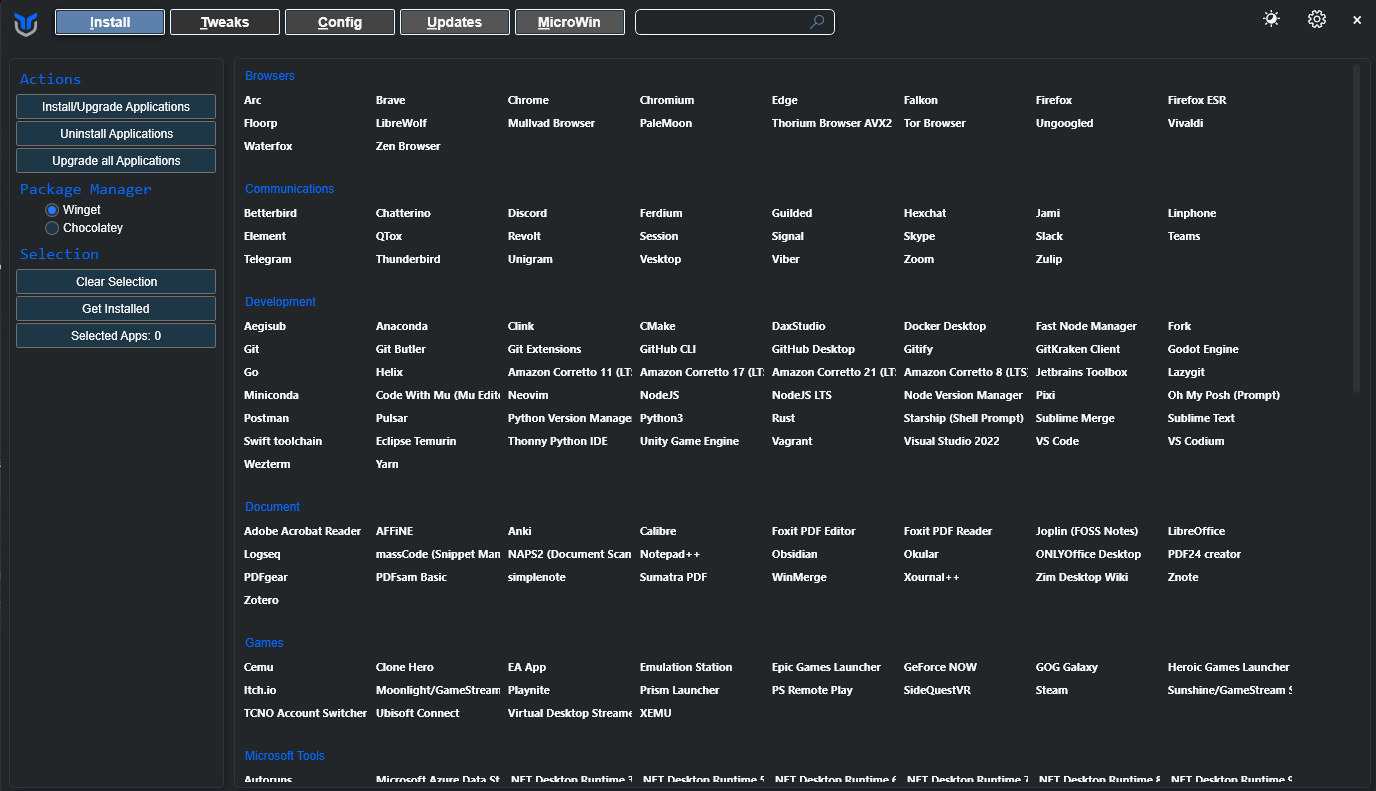
Task: Open the MicroWin tab
Action: tap(570, 22)
